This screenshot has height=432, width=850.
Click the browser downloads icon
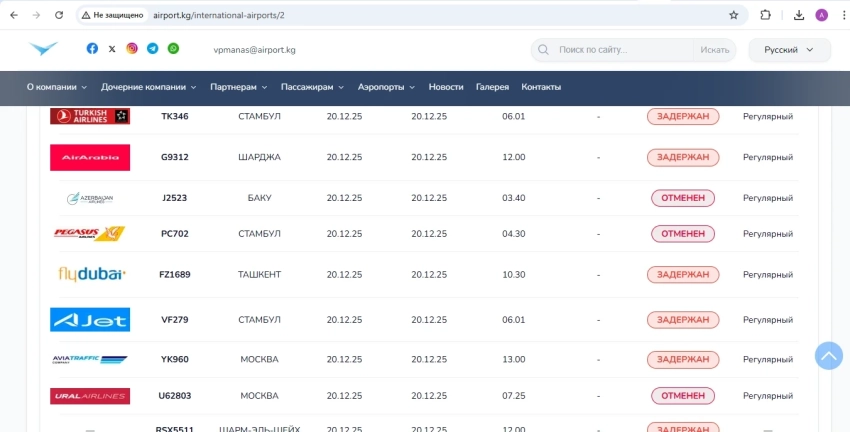pos(799,15)
